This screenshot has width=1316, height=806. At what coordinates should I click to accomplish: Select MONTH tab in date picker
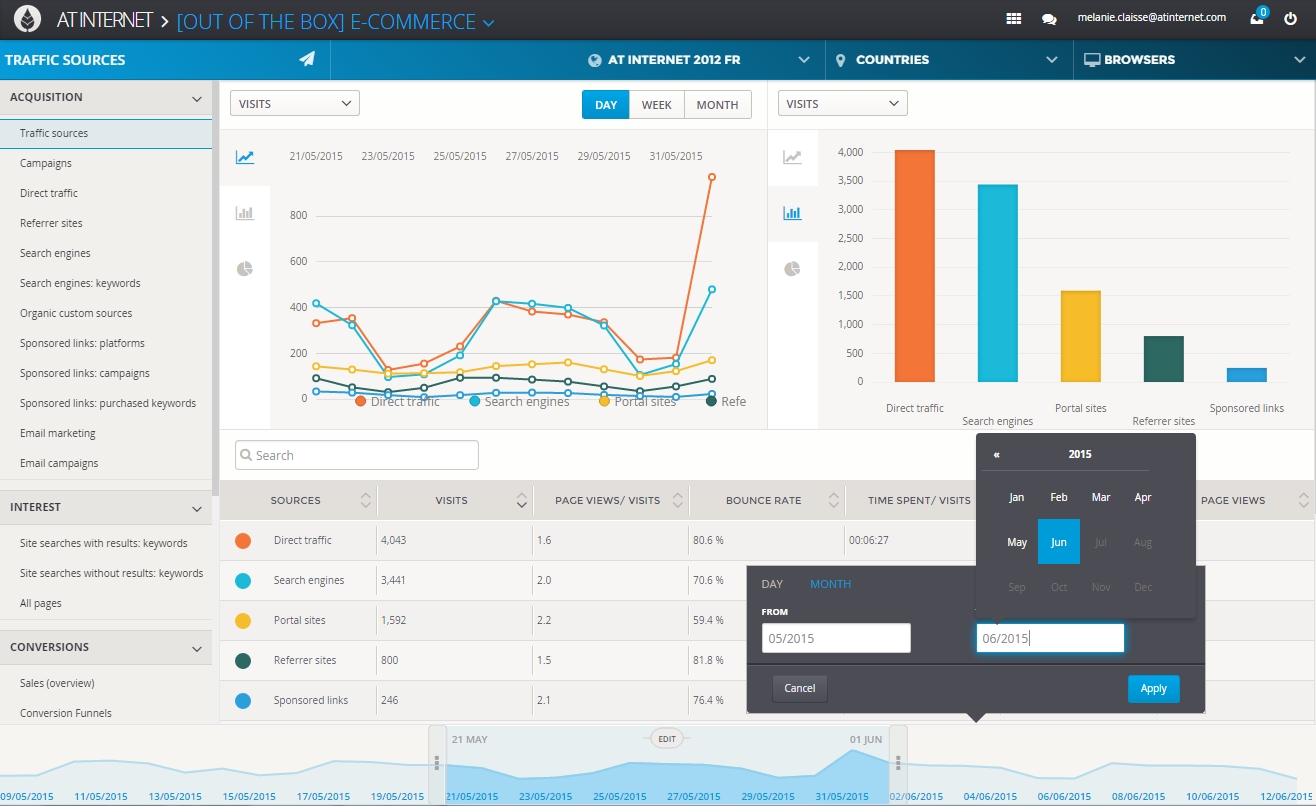pyautogui.click(x=831, y=584)
